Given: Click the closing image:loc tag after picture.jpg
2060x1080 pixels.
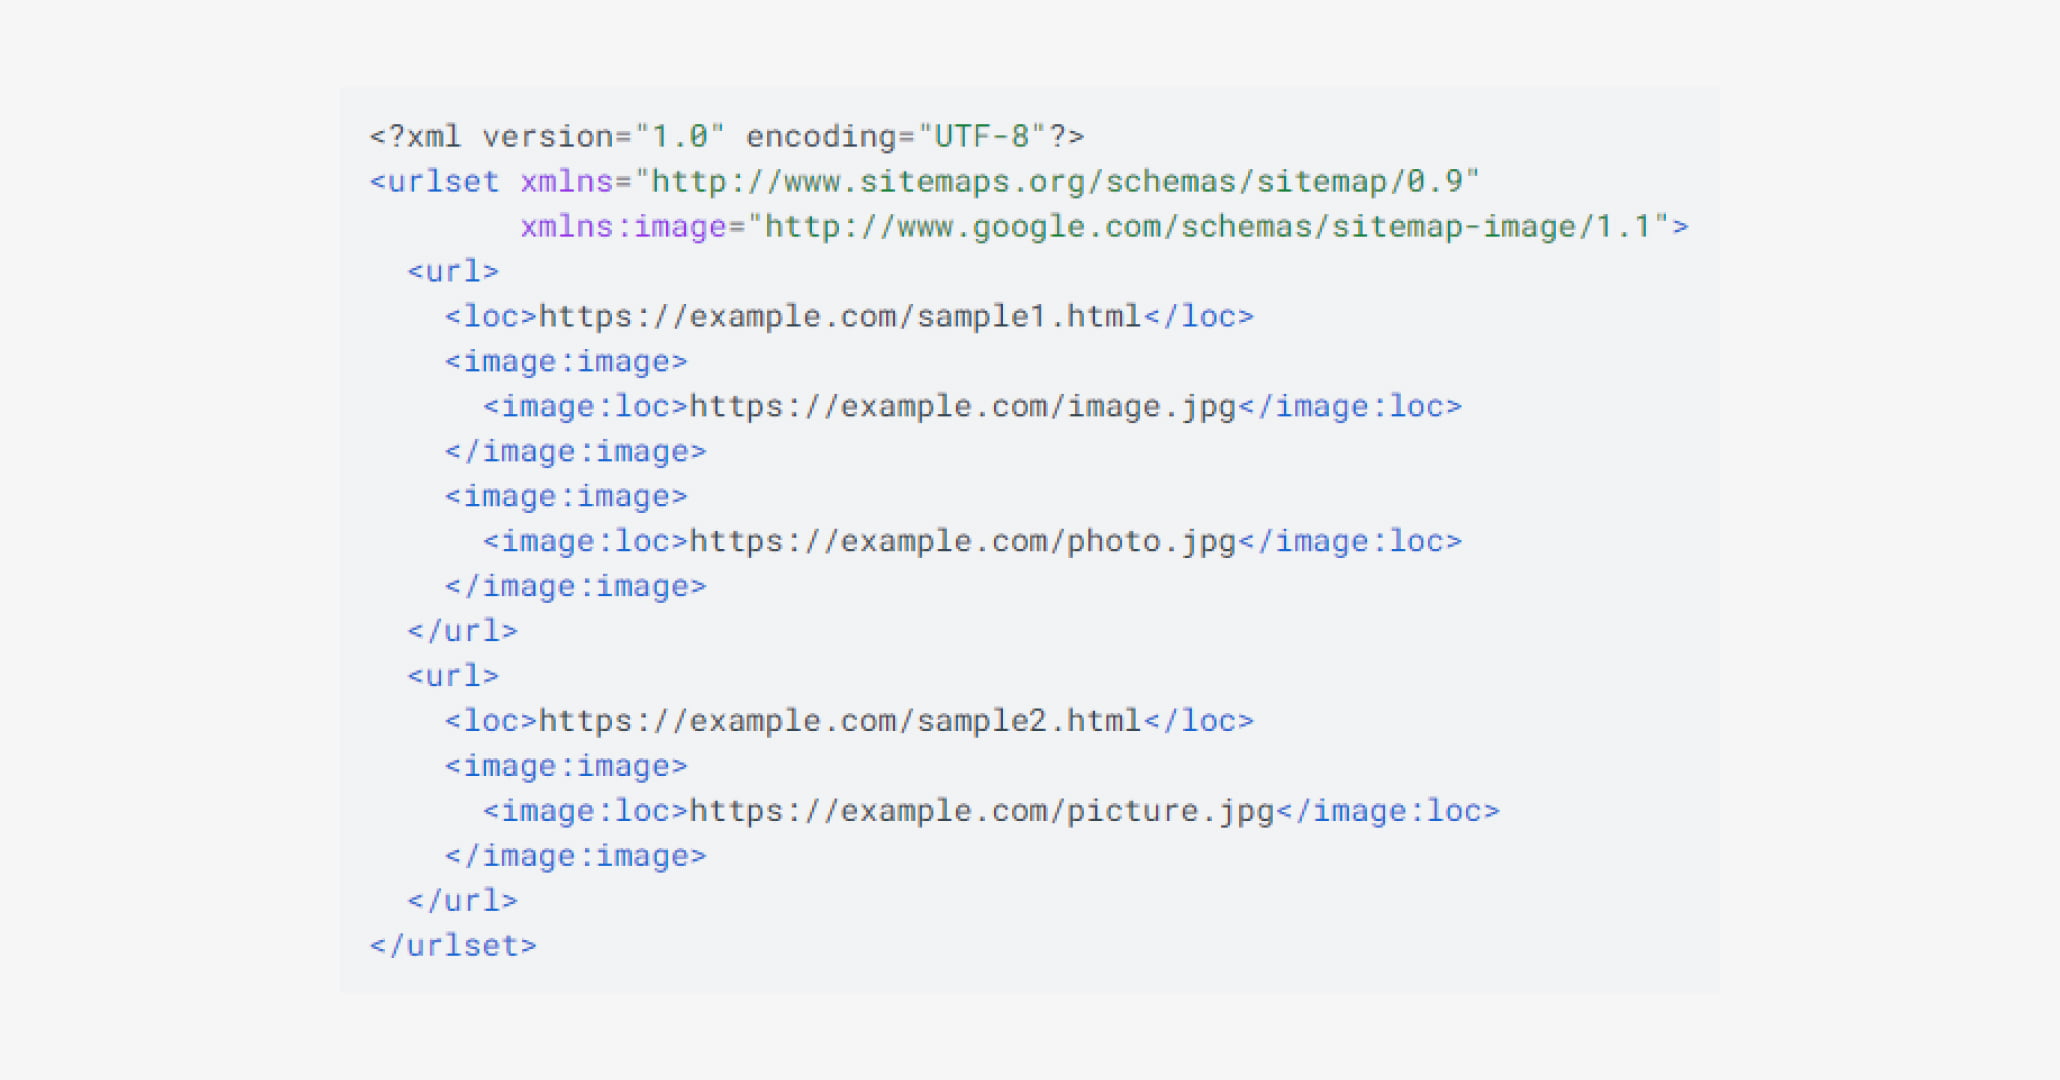Looking at the screenshot, I should click(1388, 811).
